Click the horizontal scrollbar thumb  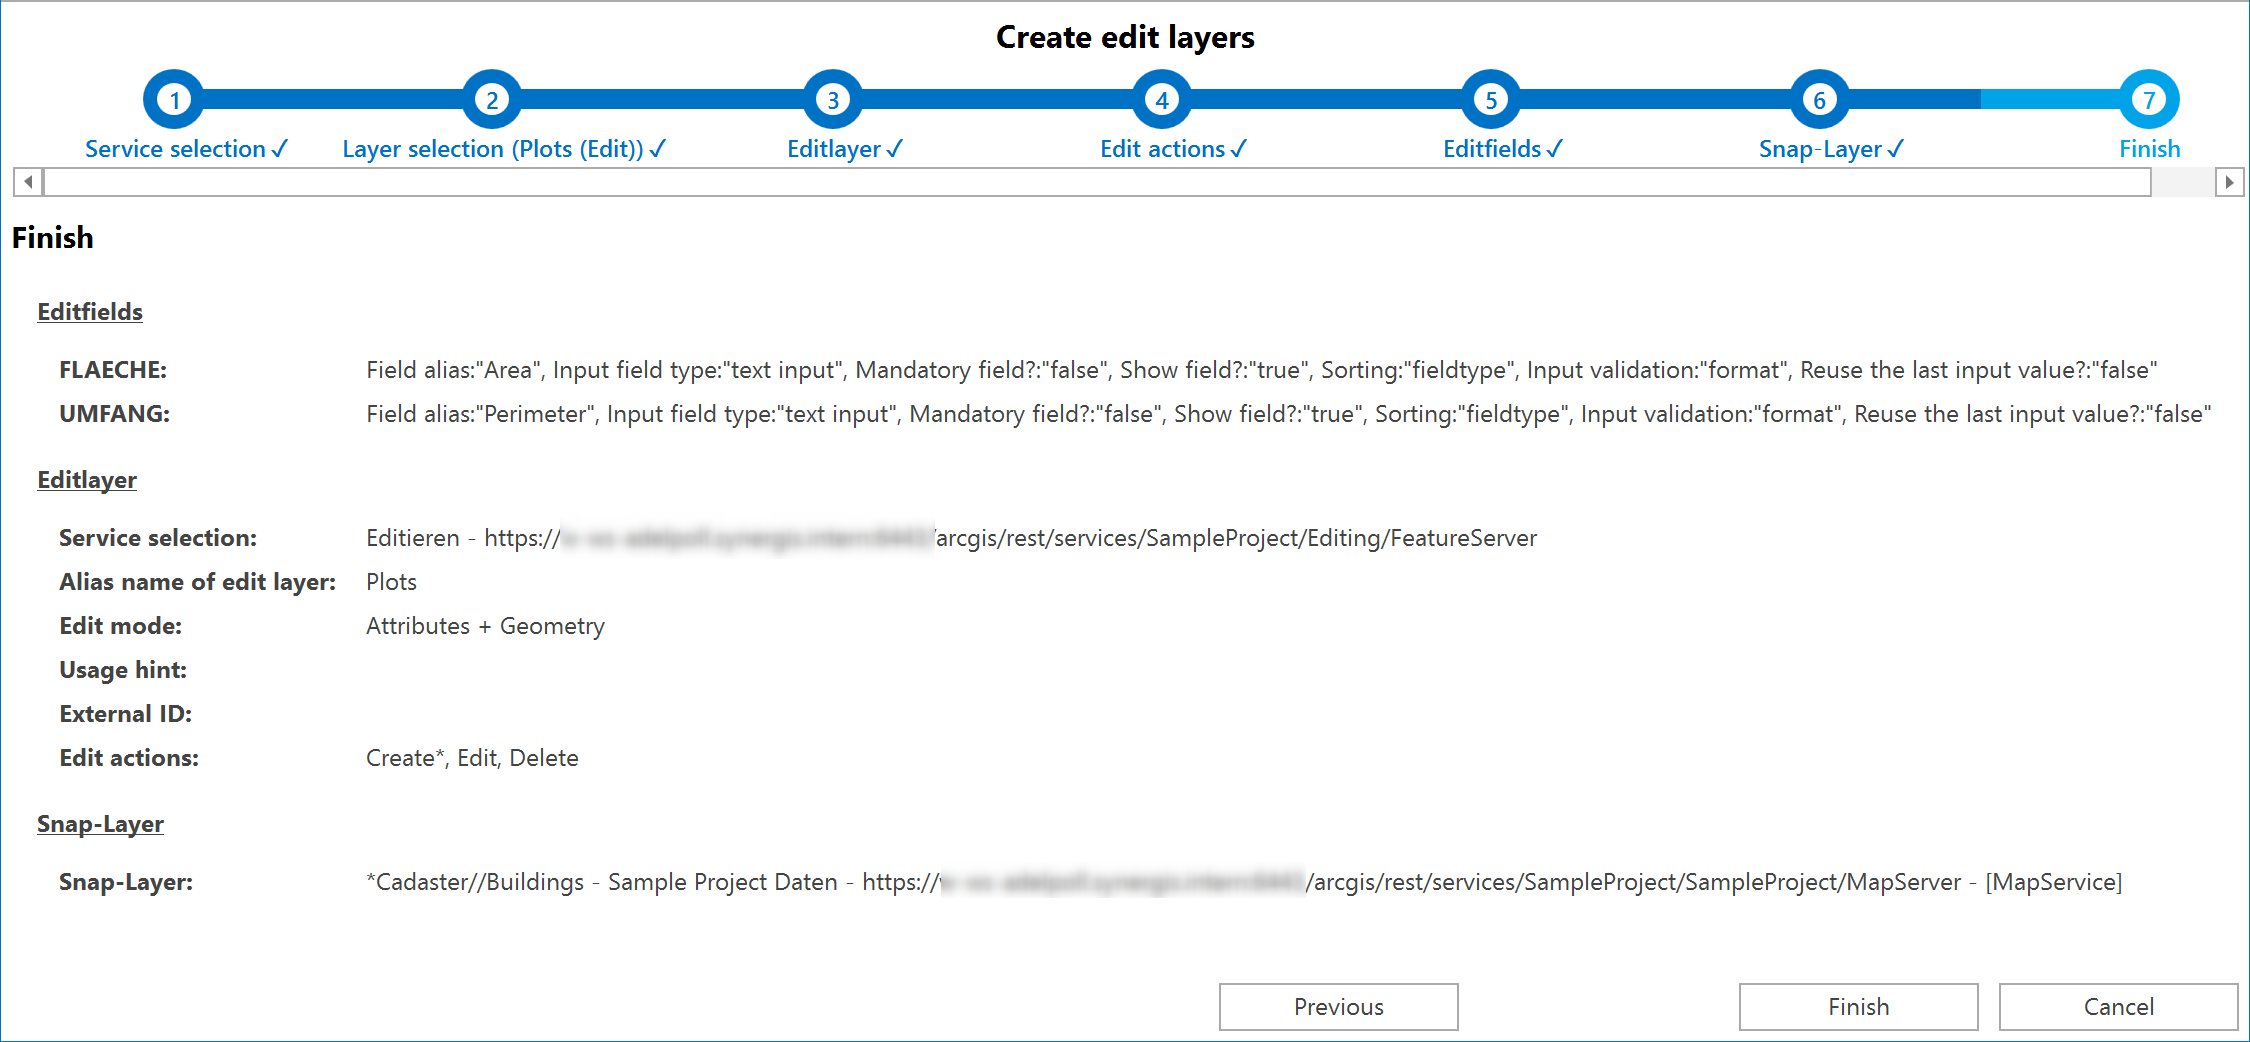(1100, 182)
